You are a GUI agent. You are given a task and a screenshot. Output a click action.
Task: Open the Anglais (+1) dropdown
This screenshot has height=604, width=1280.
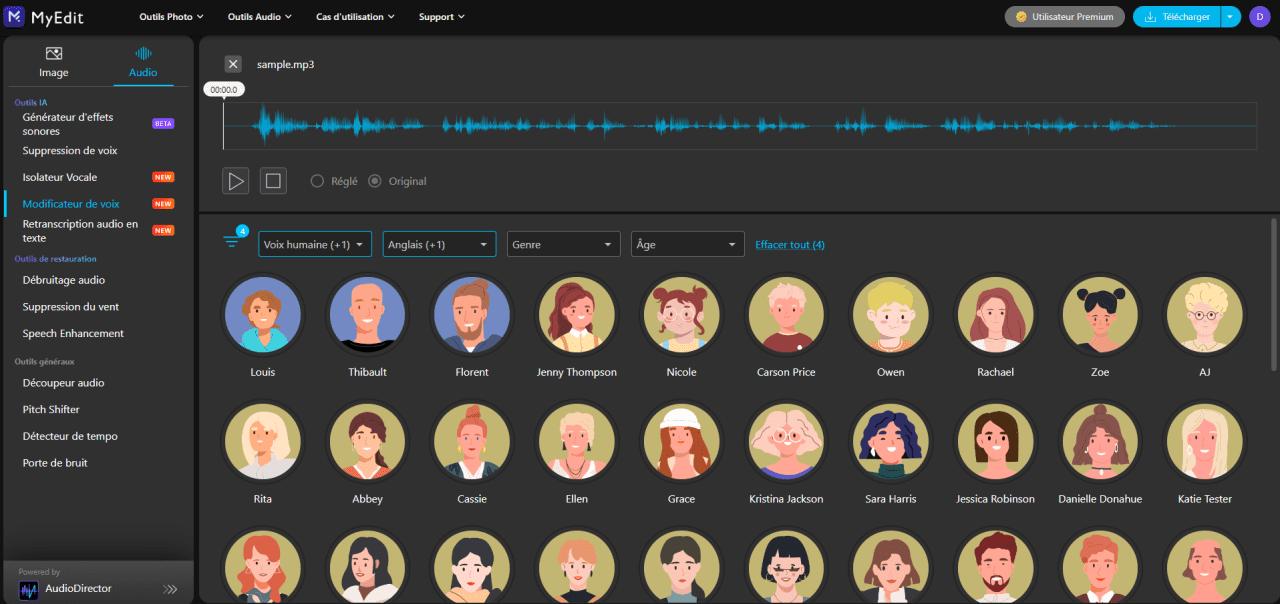point(439,244)
